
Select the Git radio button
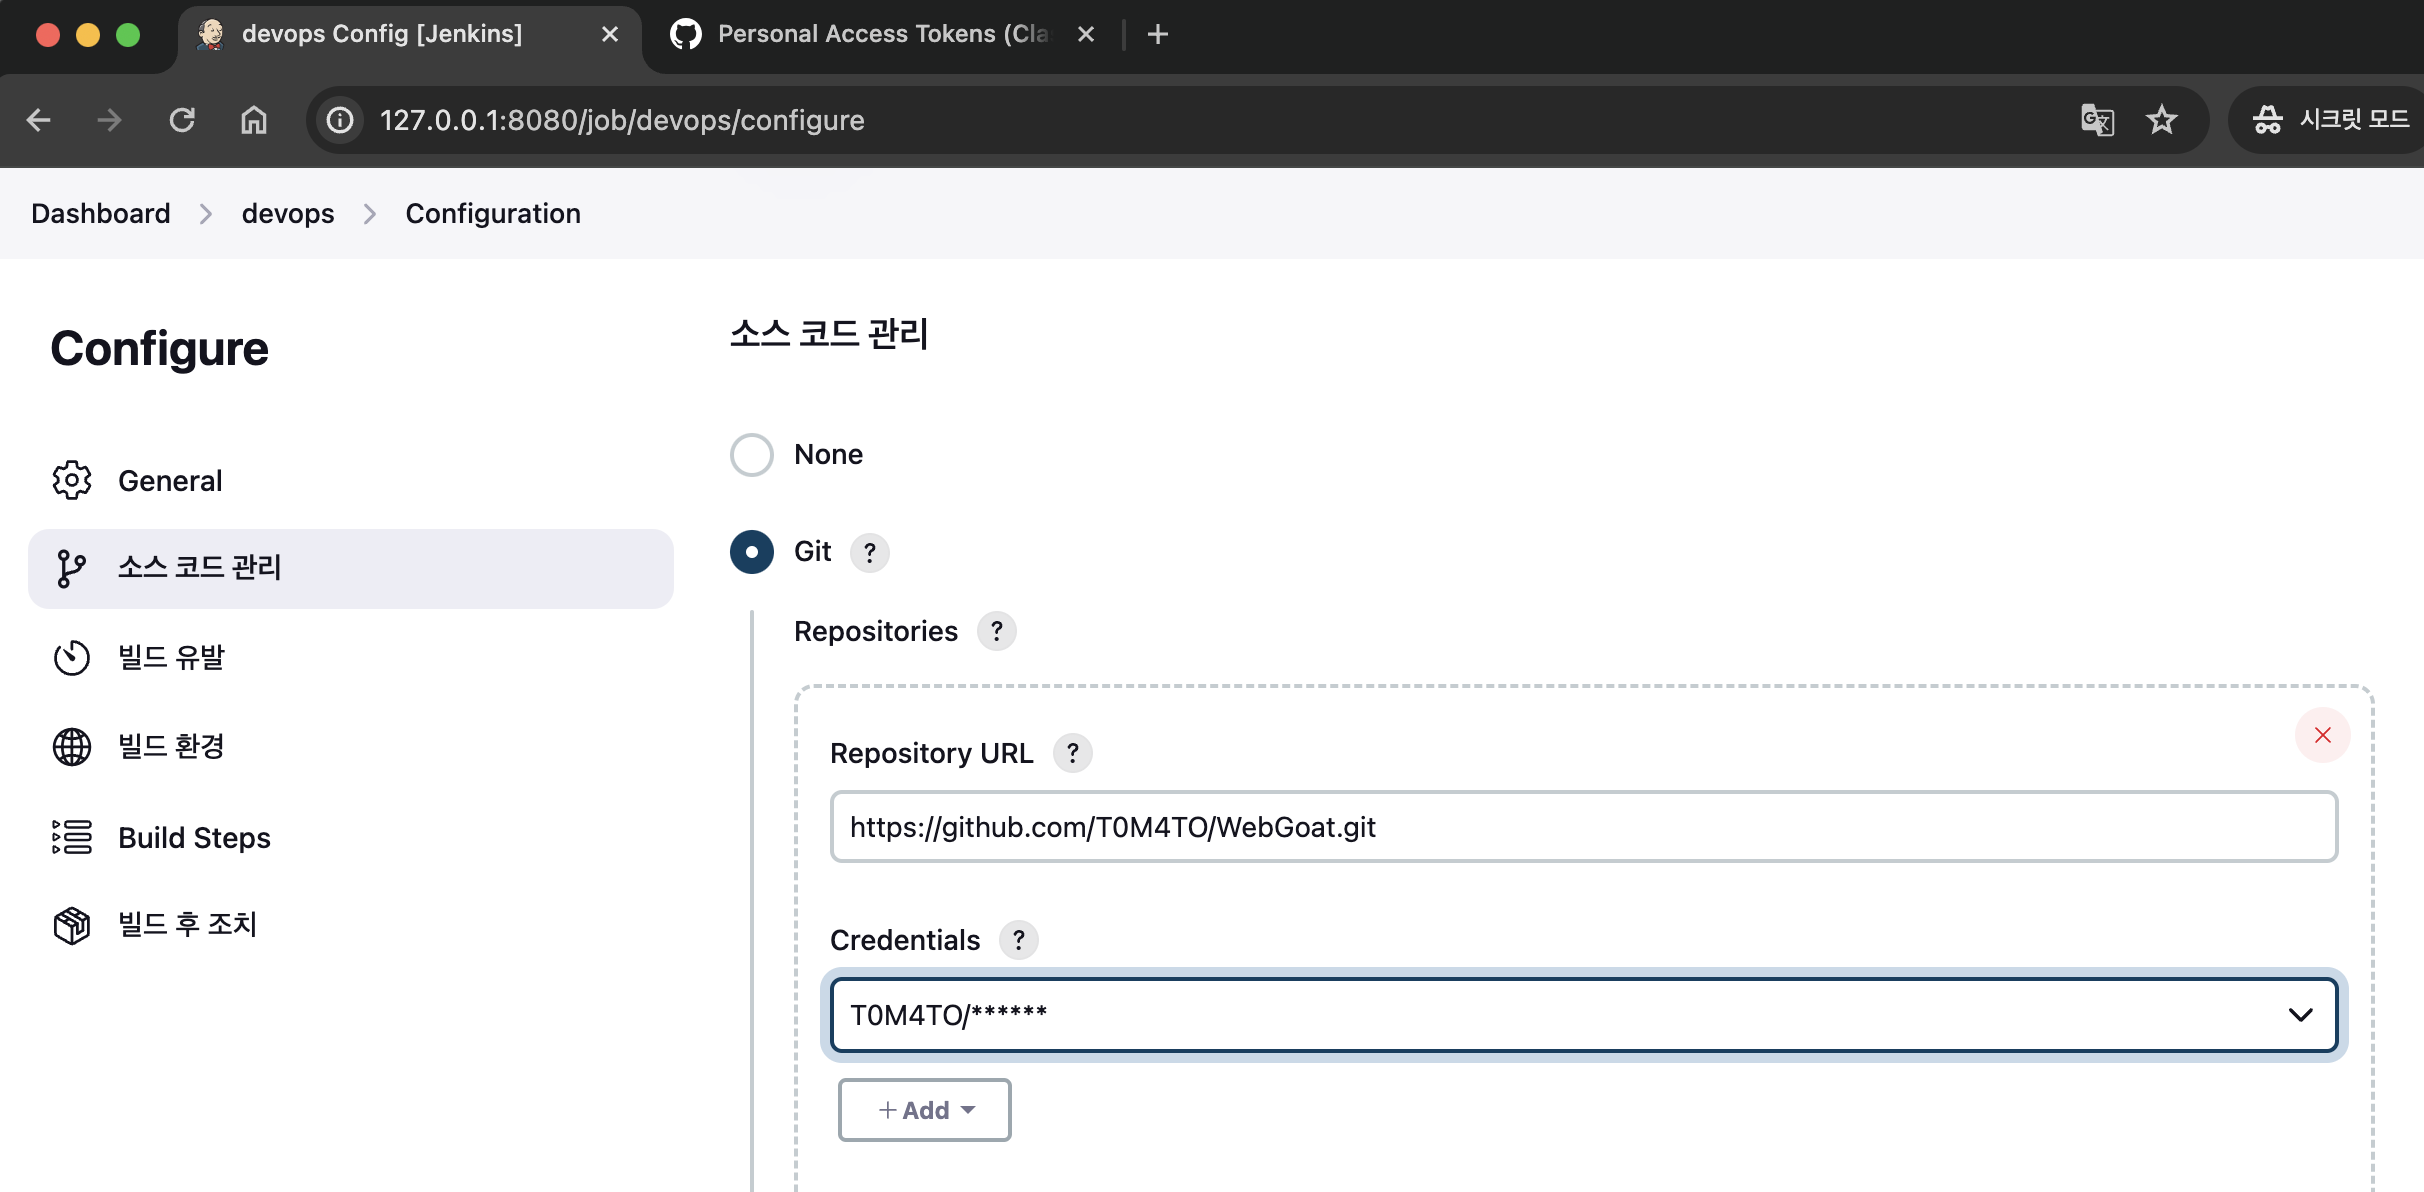(x=752, y=552)
